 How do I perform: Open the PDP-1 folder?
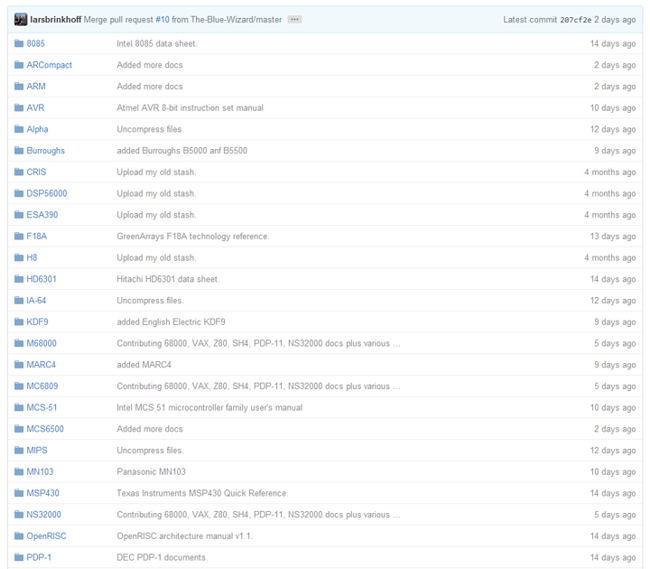(39, 557)
